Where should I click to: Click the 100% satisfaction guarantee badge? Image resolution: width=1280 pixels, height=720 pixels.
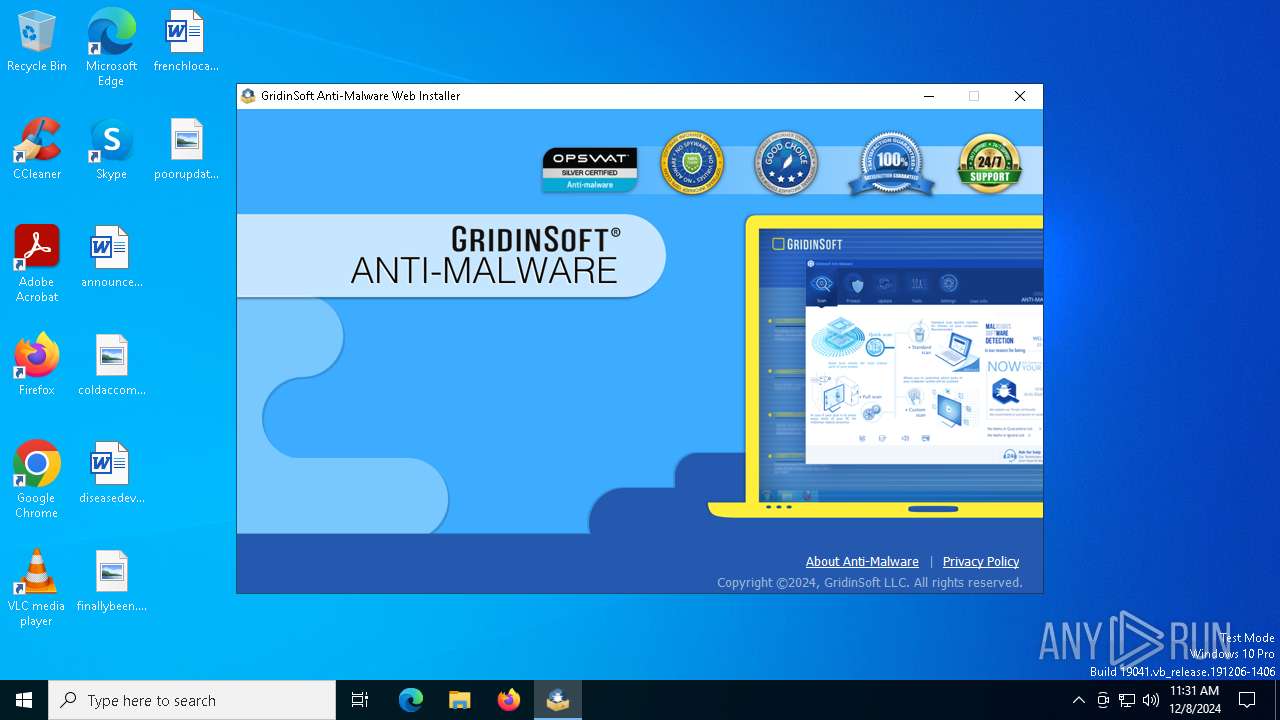[x=891, y=163]
